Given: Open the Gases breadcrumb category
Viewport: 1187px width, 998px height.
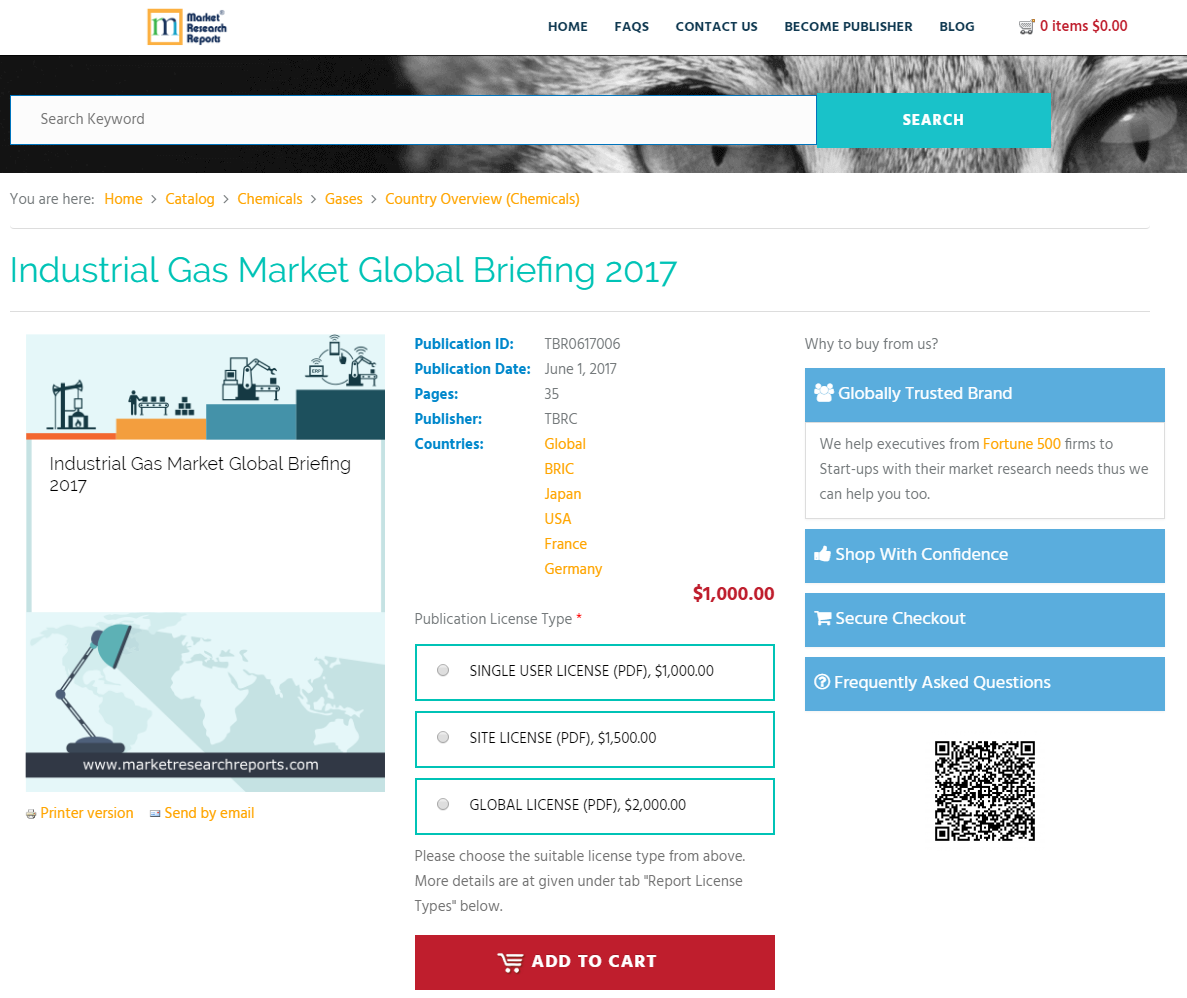Looking at the screenshot, I should pyautogui.click(x=344, y=199).
